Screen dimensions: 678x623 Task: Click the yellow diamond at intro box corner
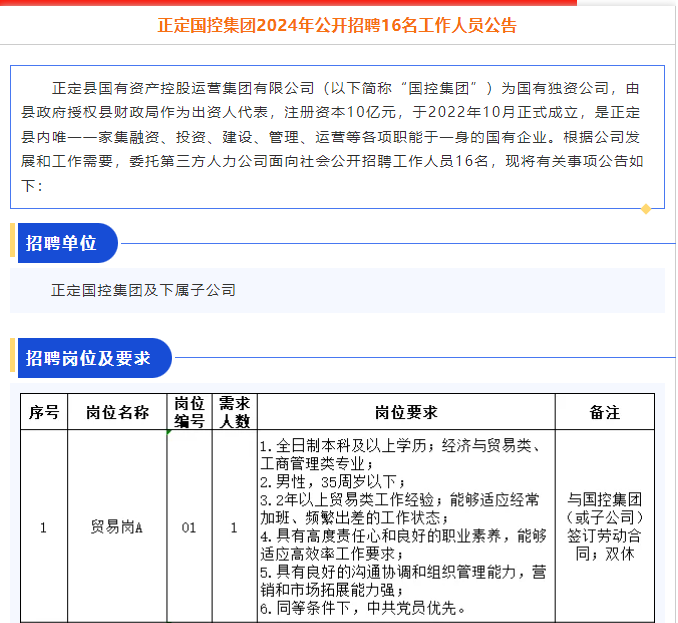pyautogui.click(x=646, y=209)
